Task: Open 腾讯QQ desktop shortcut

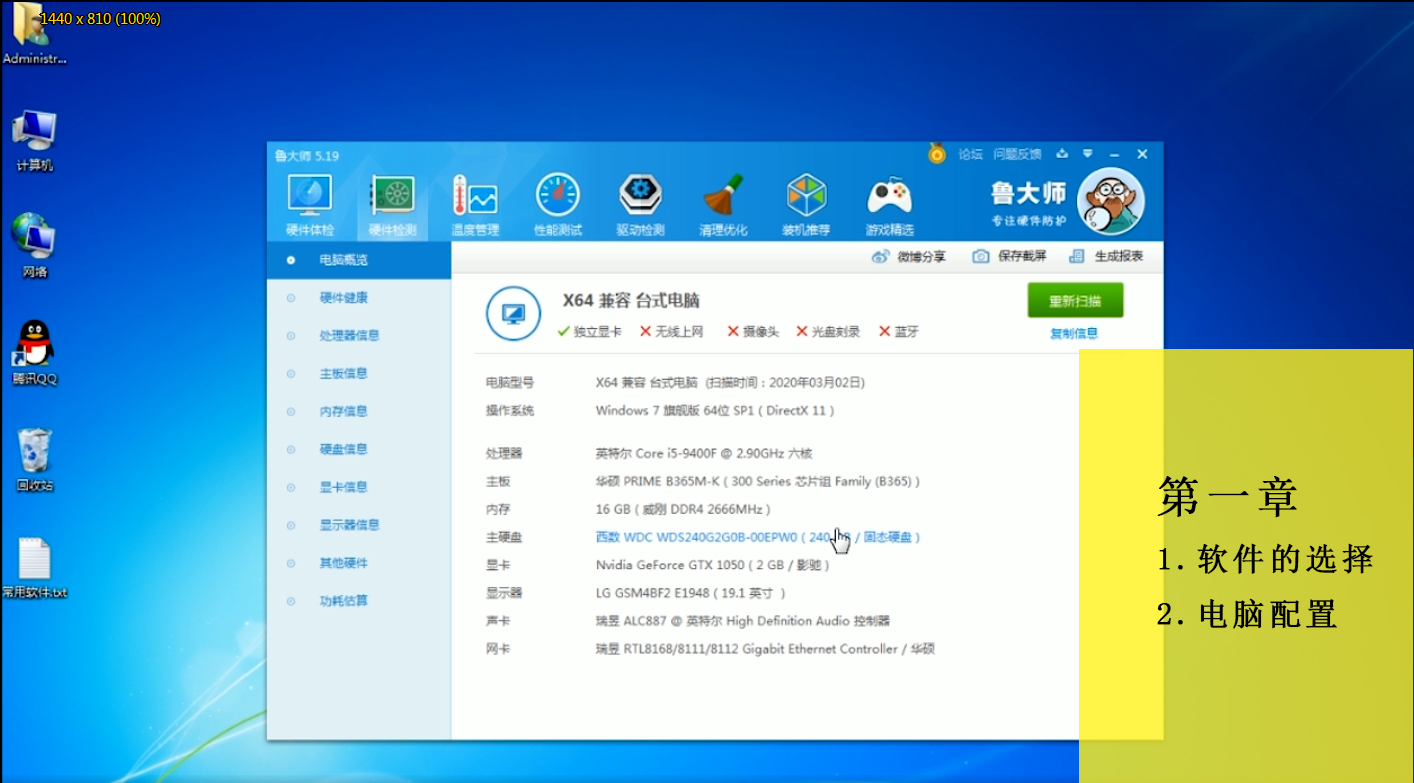Action: 34,353
